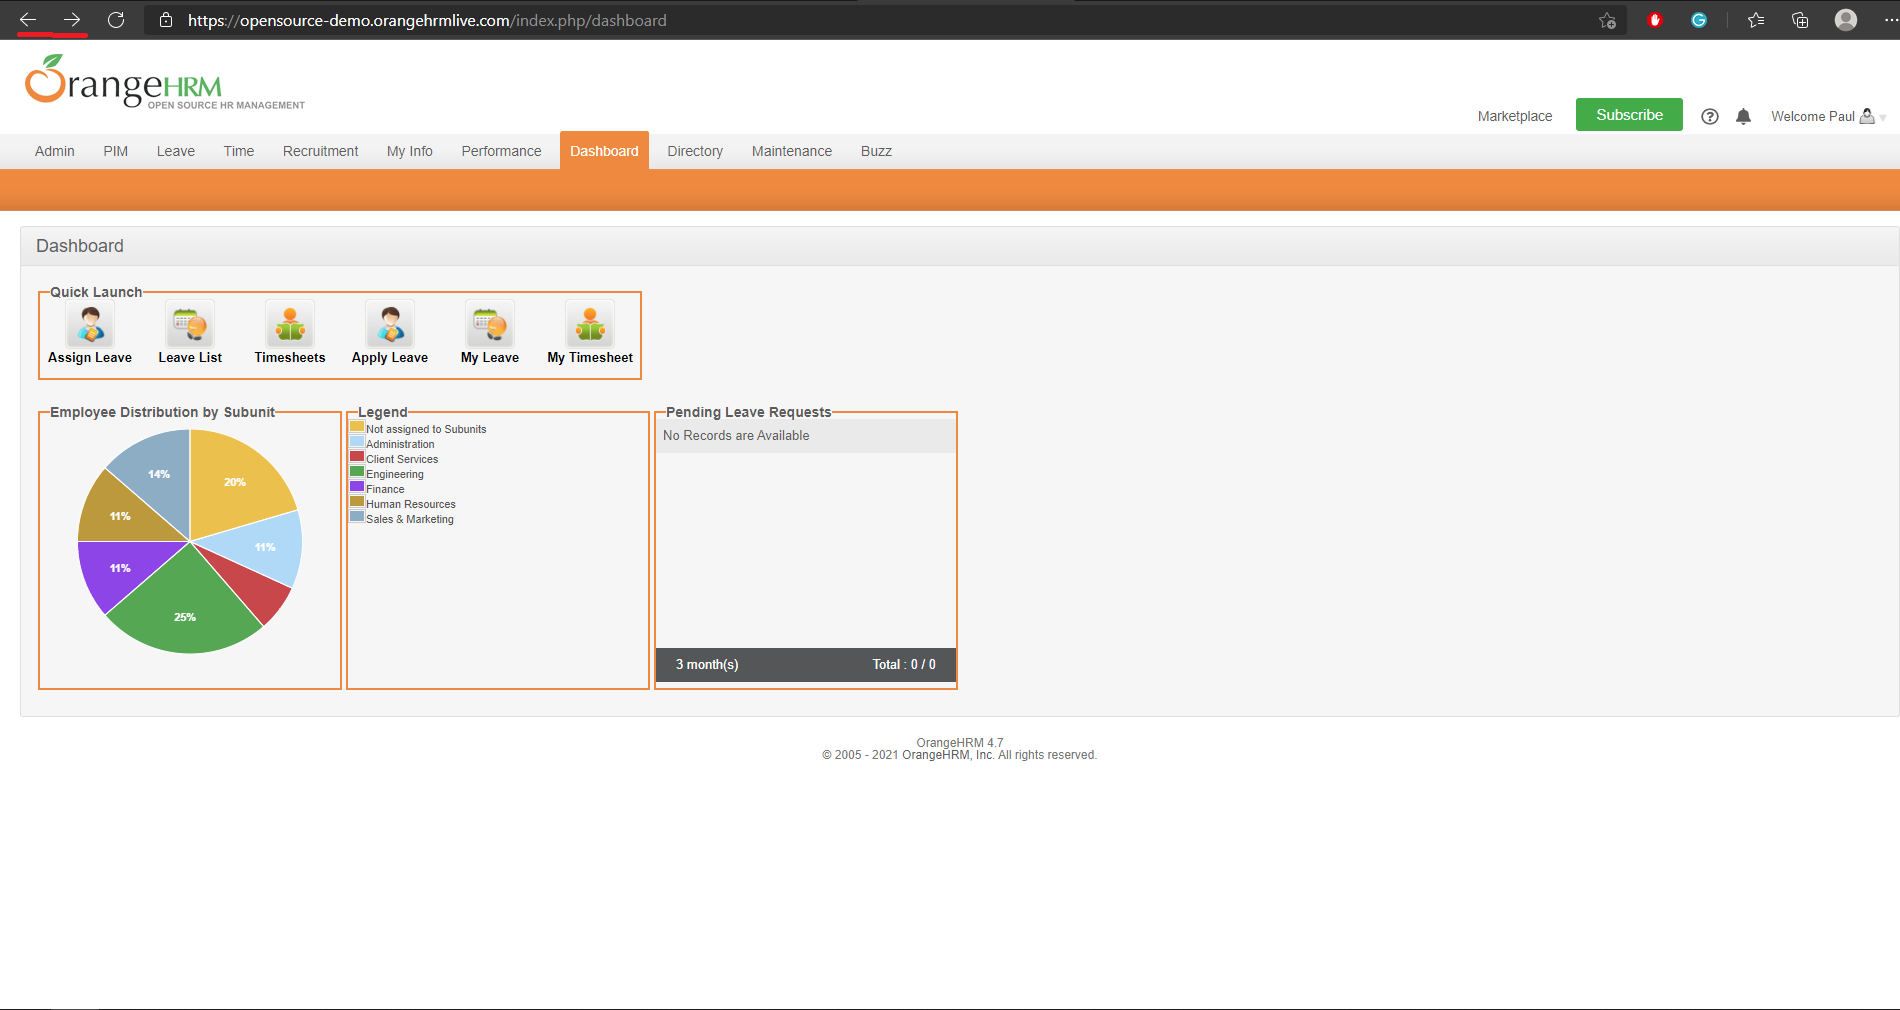Open the PIM menu
1900x1010 pixels.
click(x=116, y=151)
